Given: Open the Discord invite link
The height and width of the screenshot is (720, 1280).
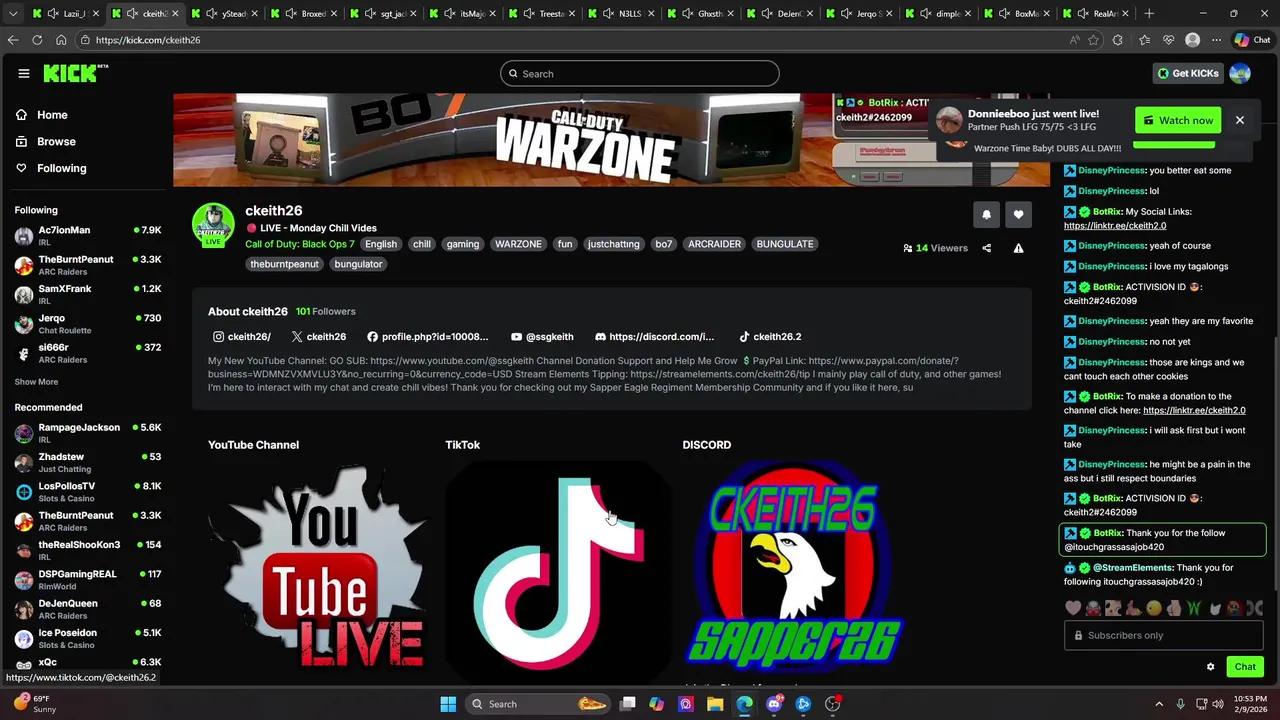Looking at the screenshot, I should coord(654,337).
